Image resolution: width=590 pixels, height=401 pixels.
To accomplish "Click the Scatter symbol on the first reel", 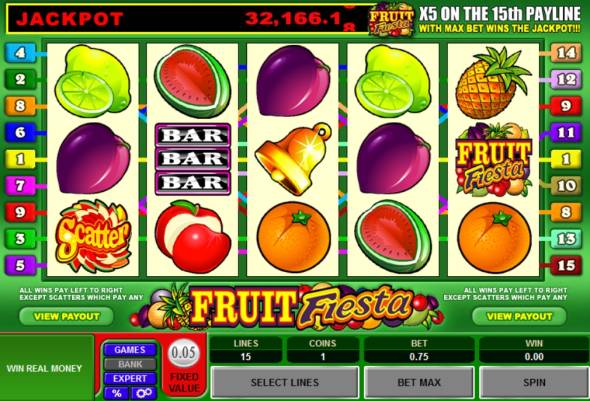I will tap(93, 236).
